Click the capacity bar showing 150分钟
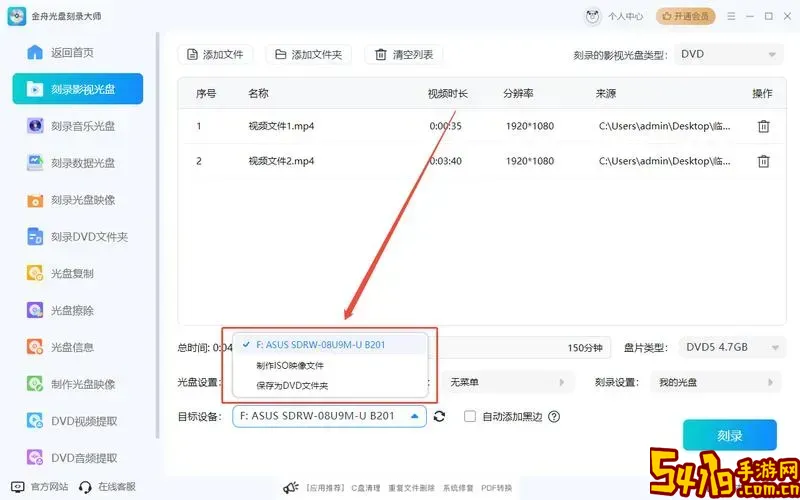Screen dimensions: 800x500 [518, 347]
